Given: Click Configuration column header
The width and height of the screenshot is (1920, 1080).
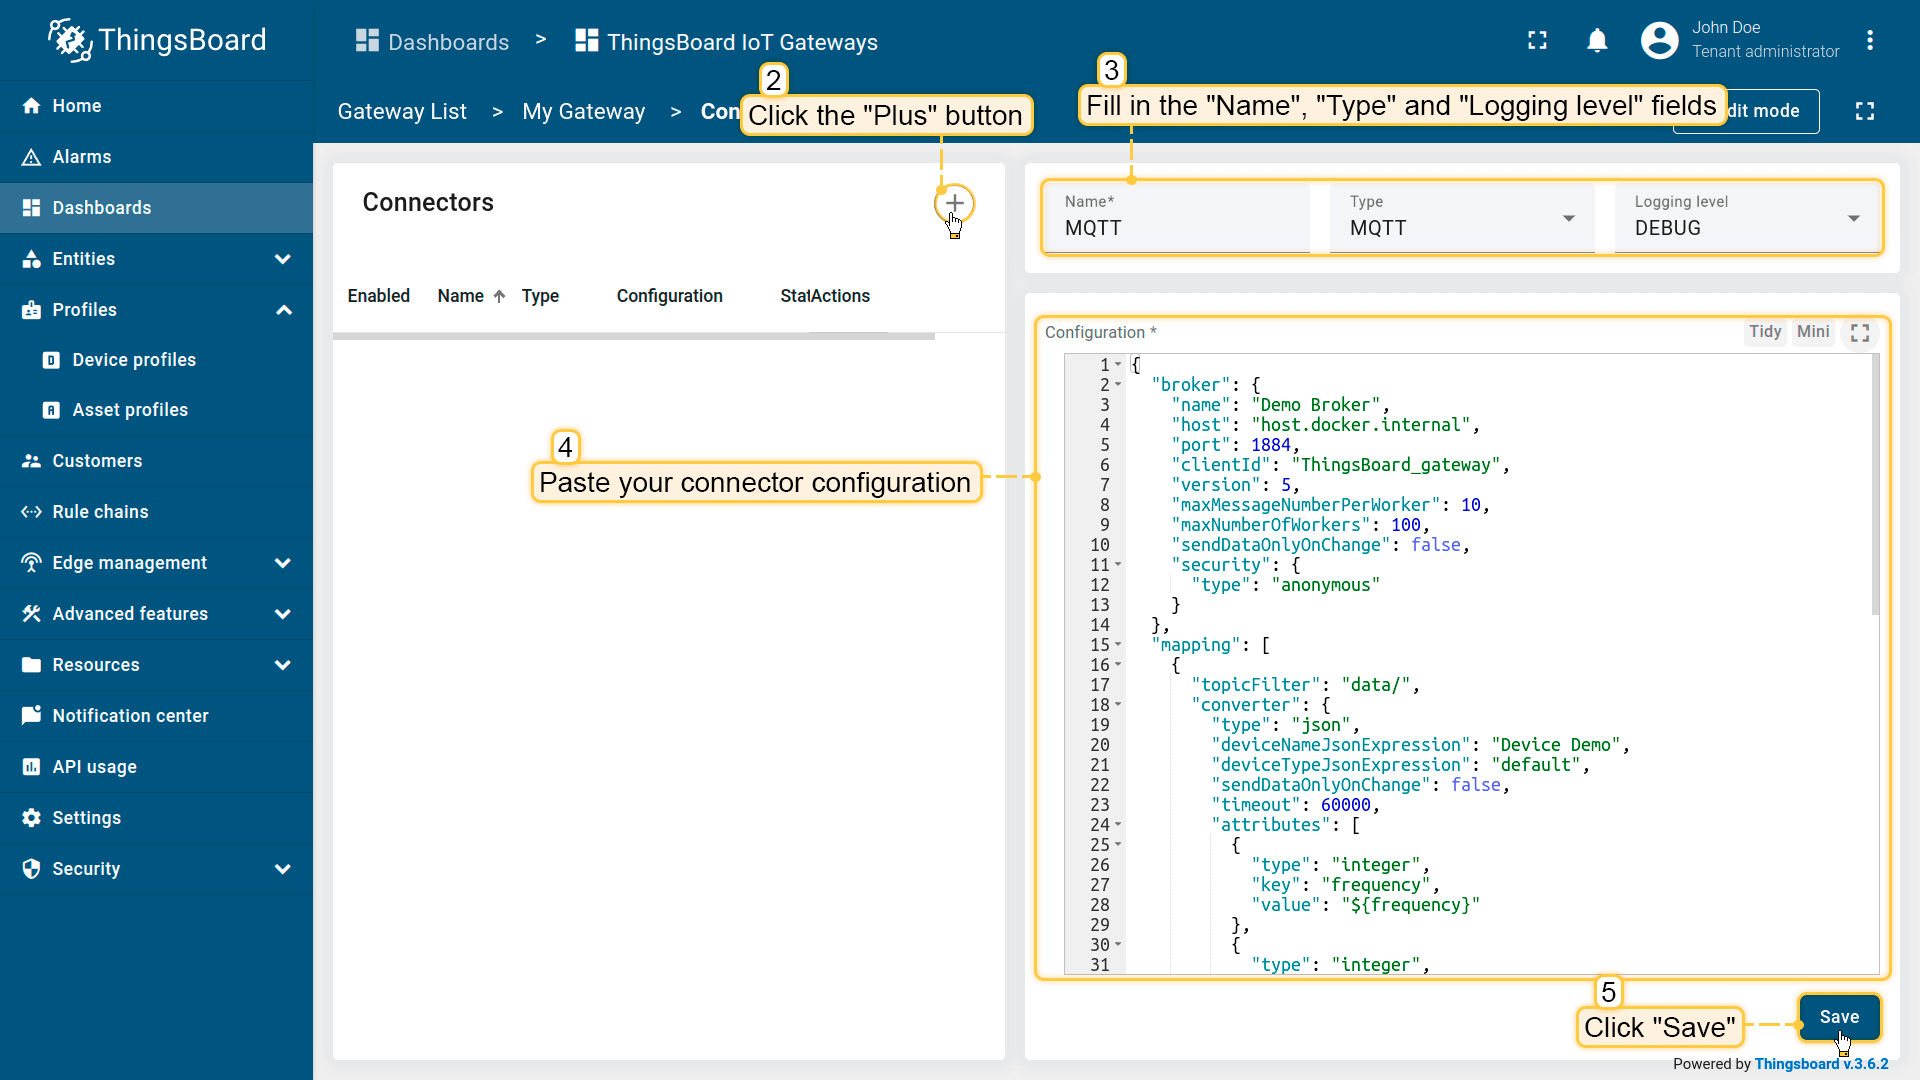Looking at the screenshot, I should coord(669,296).
